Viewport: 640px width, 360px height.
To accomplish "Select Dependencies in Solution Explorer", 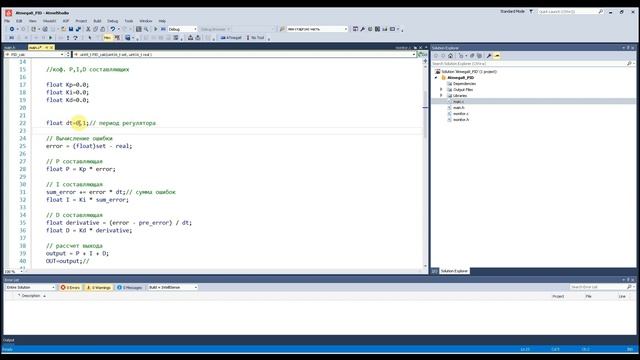I will point(464,84).
